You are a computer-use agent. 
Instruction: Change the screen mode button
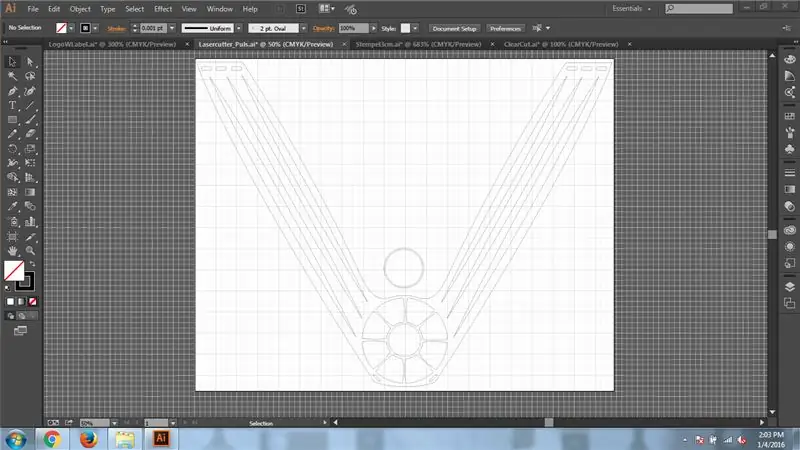20,331
